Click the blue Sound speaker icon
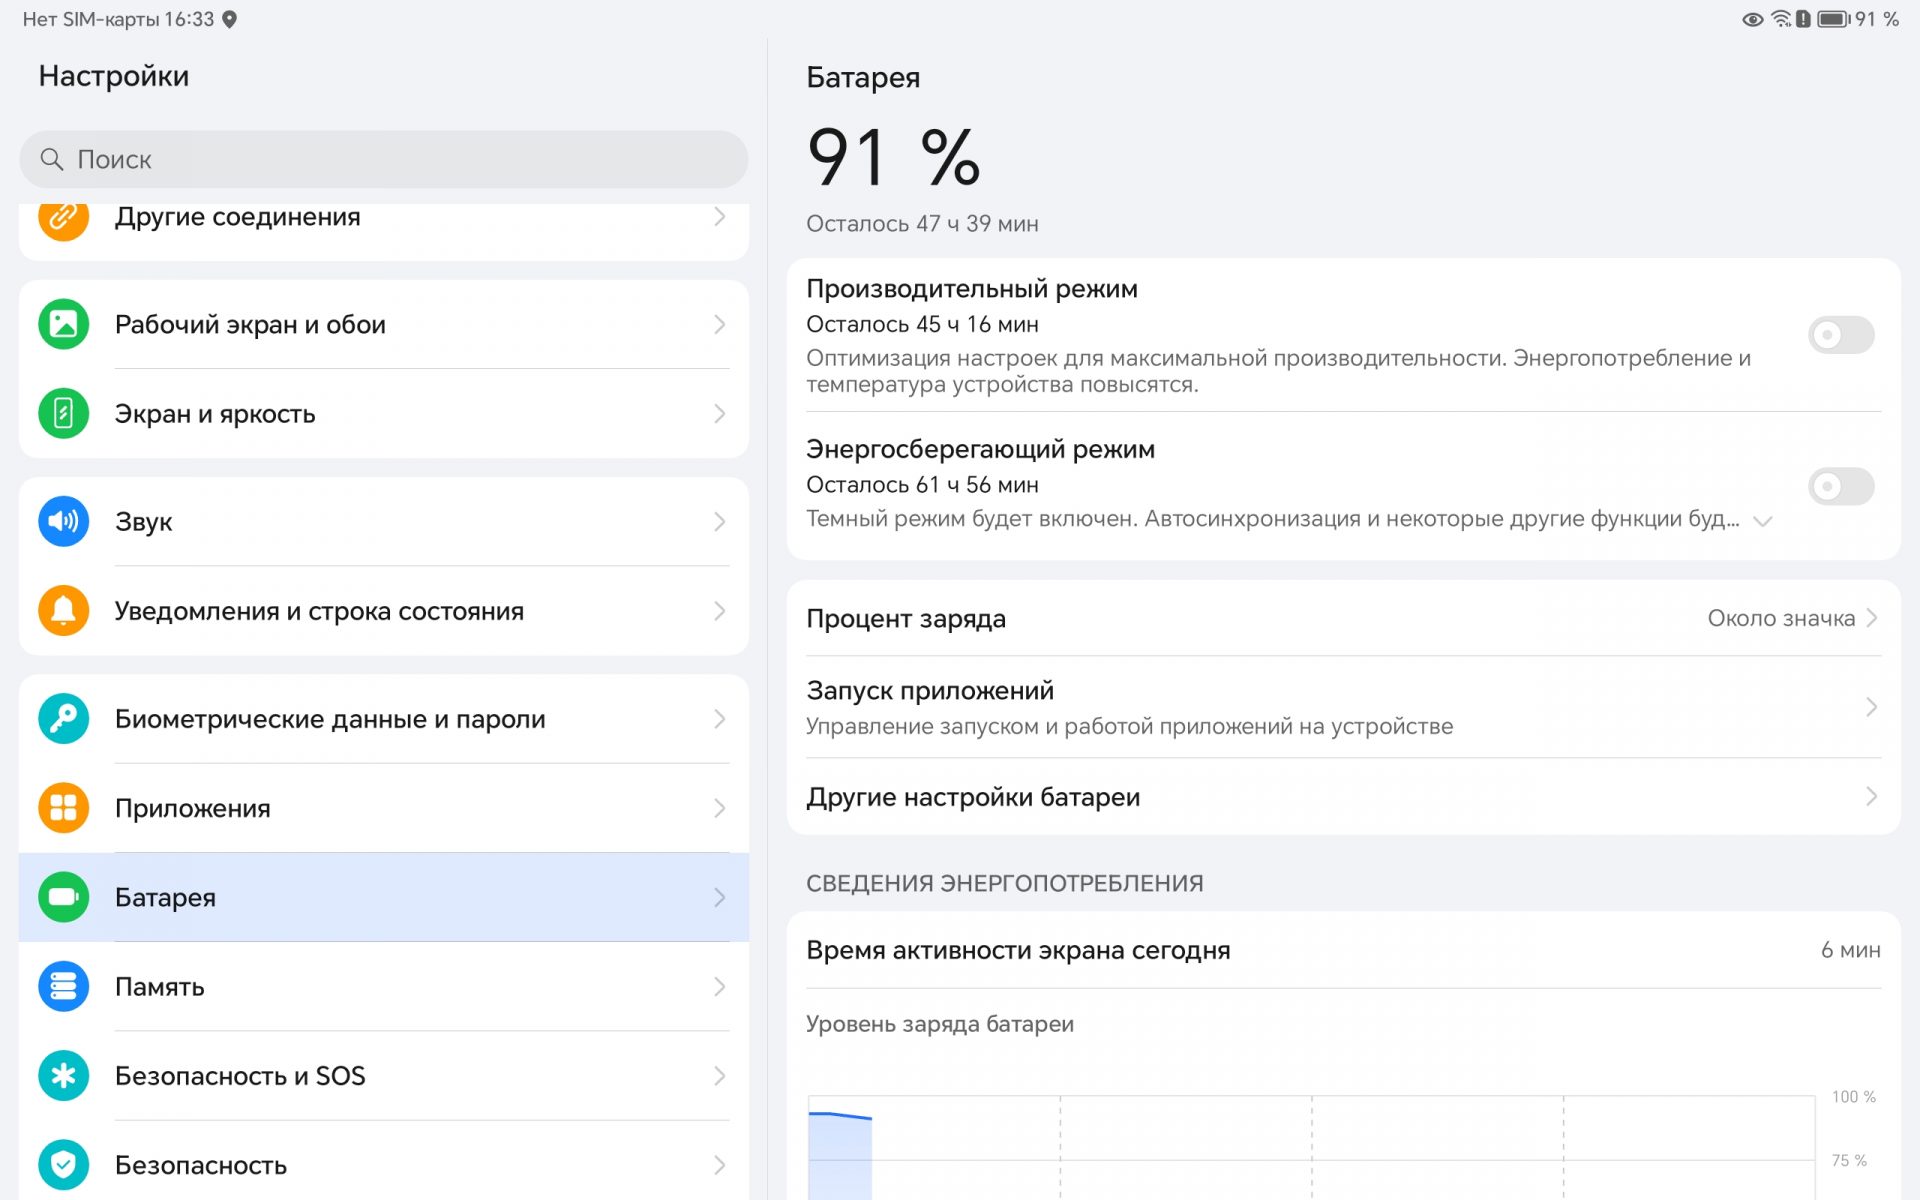Screen dimensions: 1920x1200 (63, 521)
